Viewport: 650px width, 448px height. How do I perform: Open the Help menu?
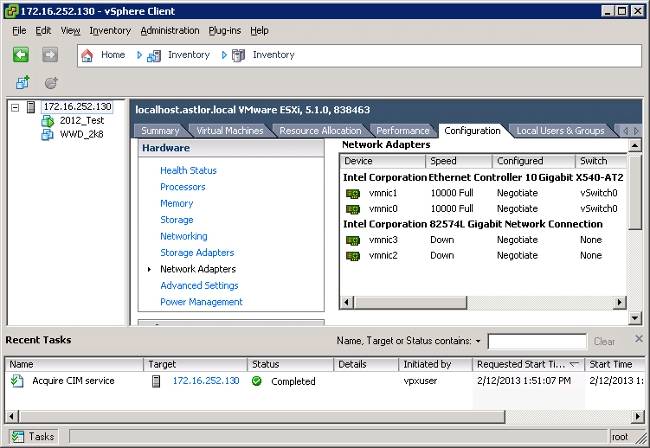click(260, 31)
